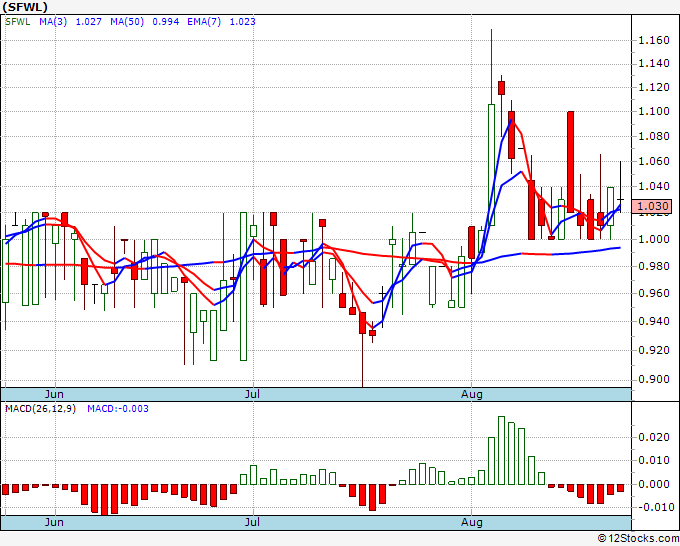
Task: Click the EMA(7) indicator label
Action: [204, 22]
